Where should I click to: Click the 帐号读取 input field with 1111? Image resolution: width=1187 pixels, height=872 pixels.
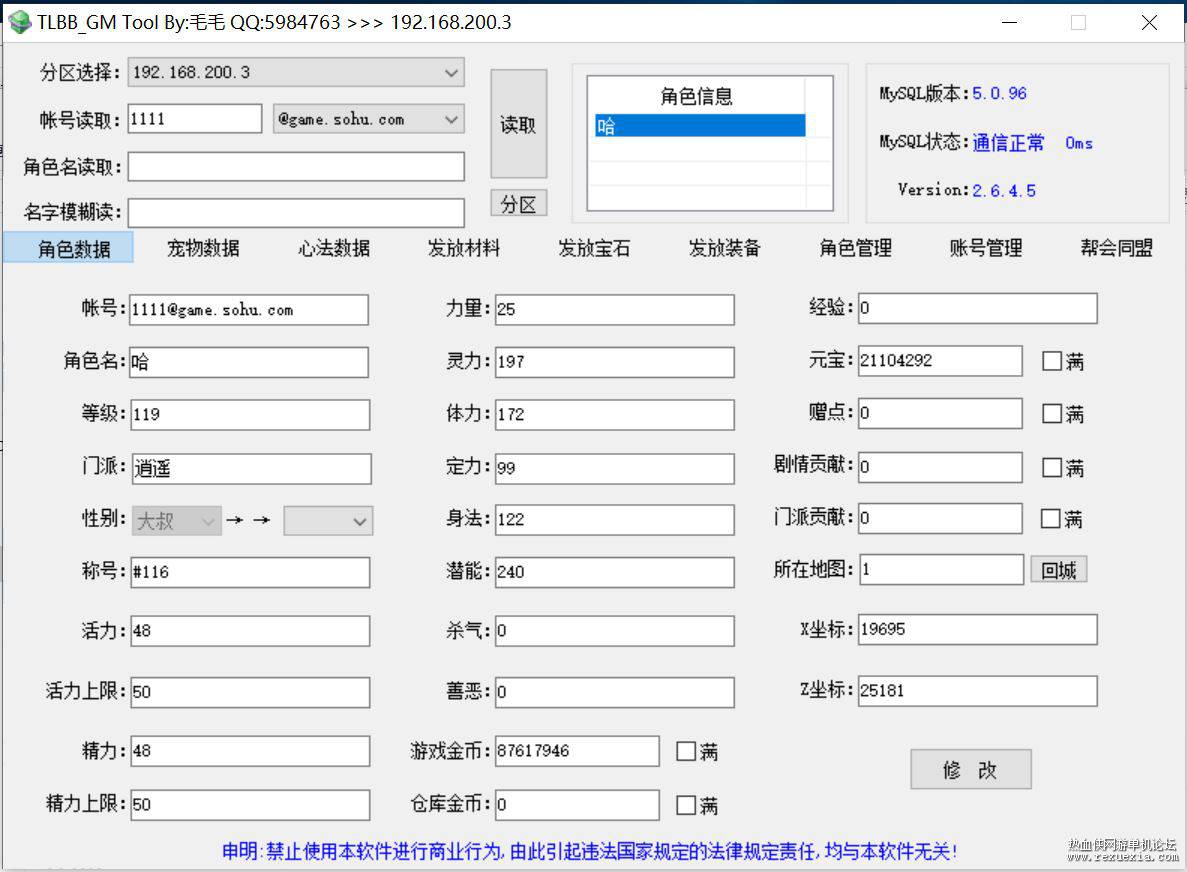(x=195, y=119)
